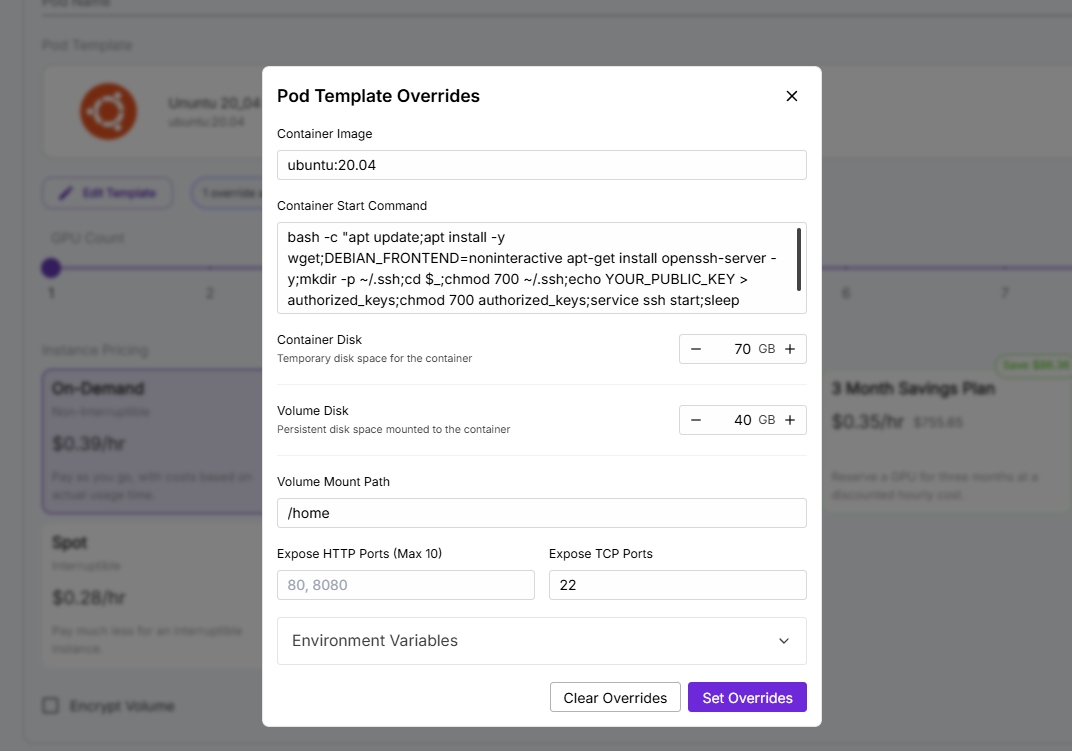
Task: Click the Expose HTTP Ports field
Action: coord(405,585)
